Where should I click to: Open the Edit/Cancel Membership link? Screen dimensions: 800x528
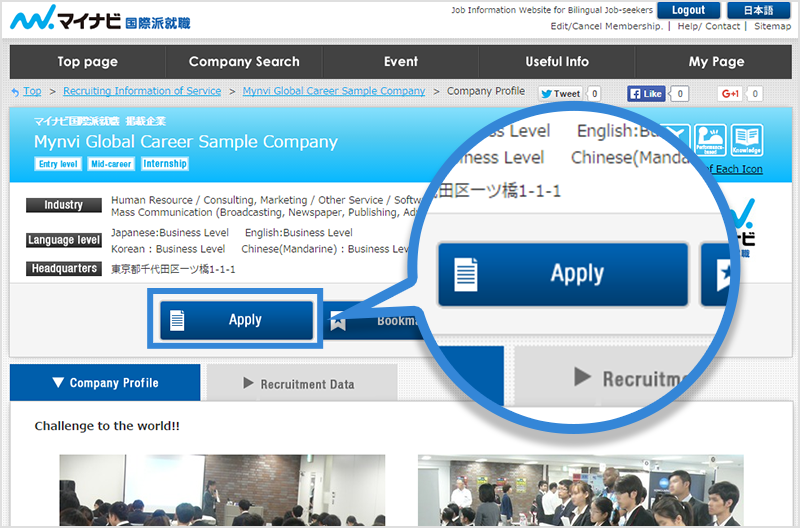(x=607, y=26)
